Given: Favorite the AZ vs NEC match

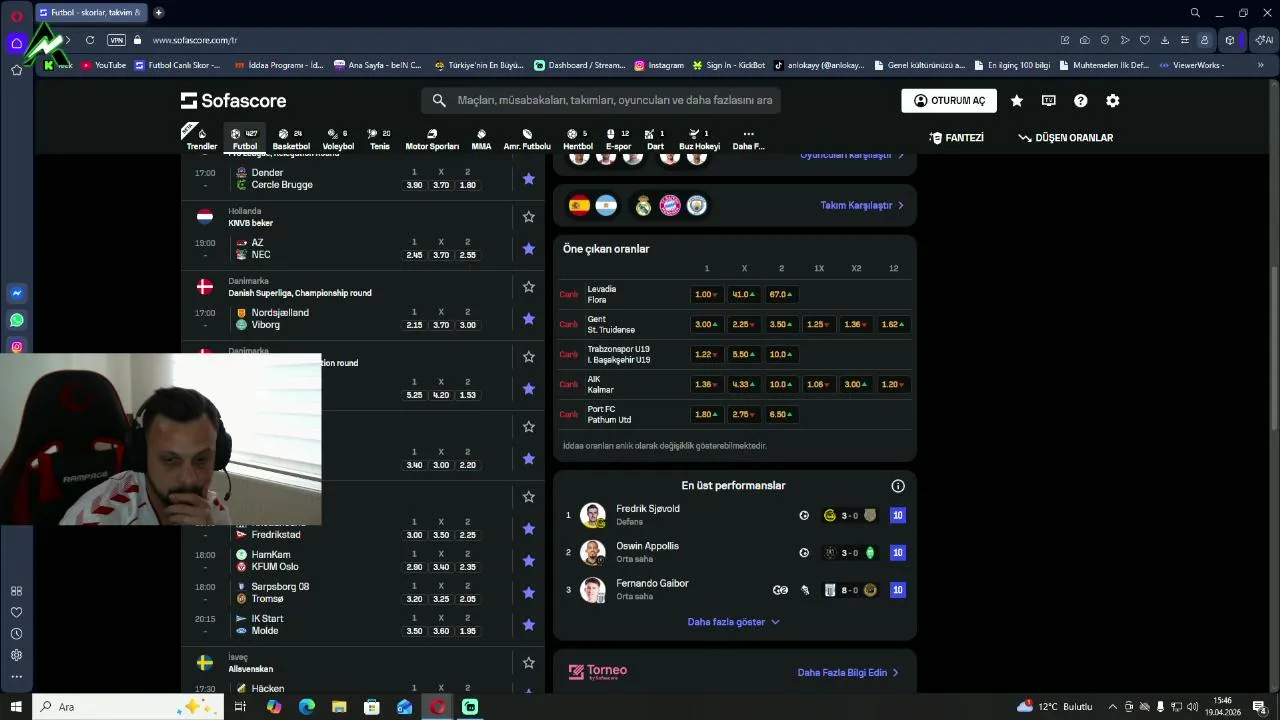Looking at the screenshot, I should click(529, 249).
